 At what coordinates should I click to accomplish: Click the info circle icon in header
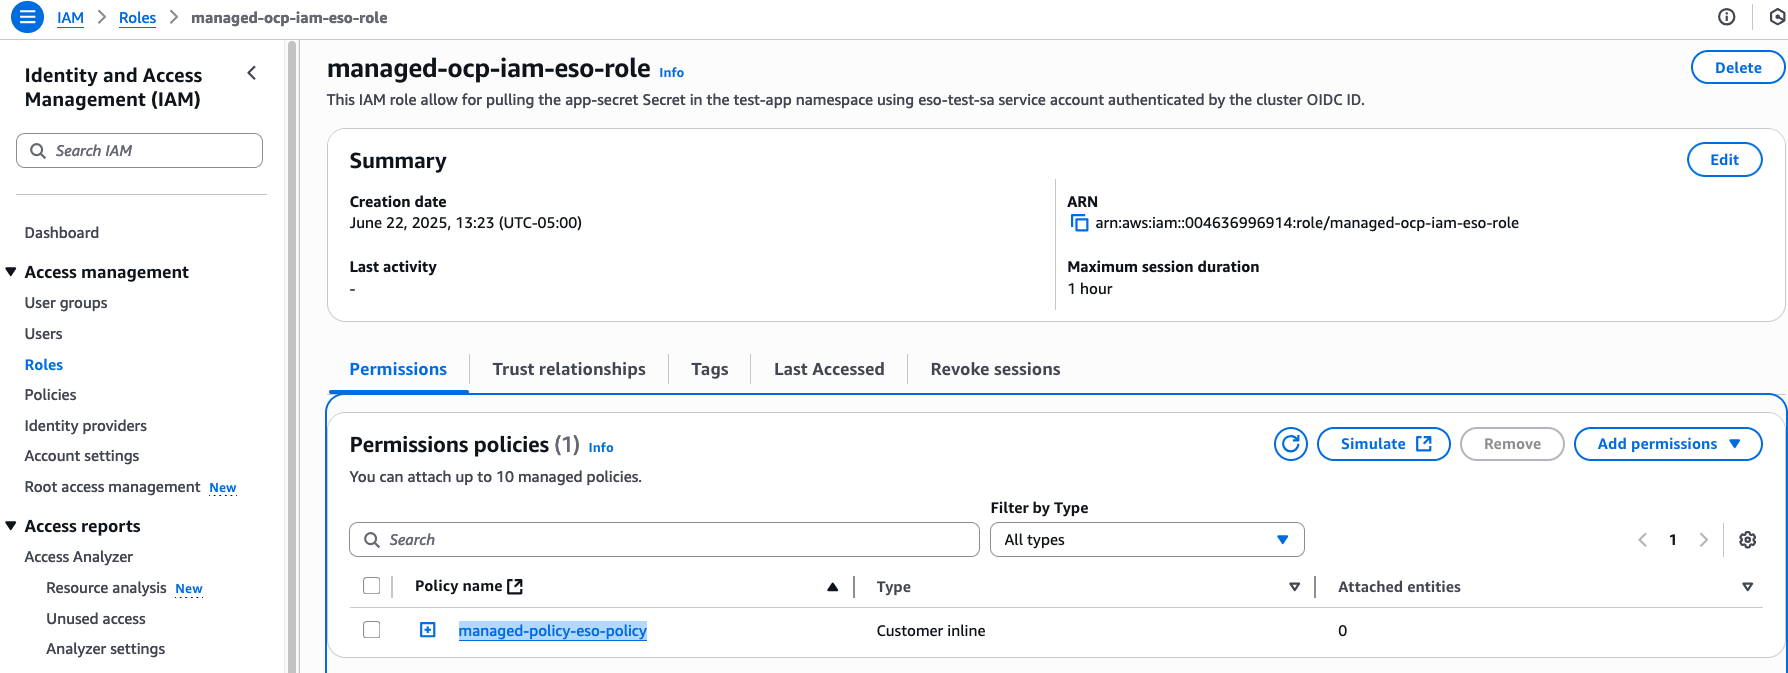point(1726,17)
